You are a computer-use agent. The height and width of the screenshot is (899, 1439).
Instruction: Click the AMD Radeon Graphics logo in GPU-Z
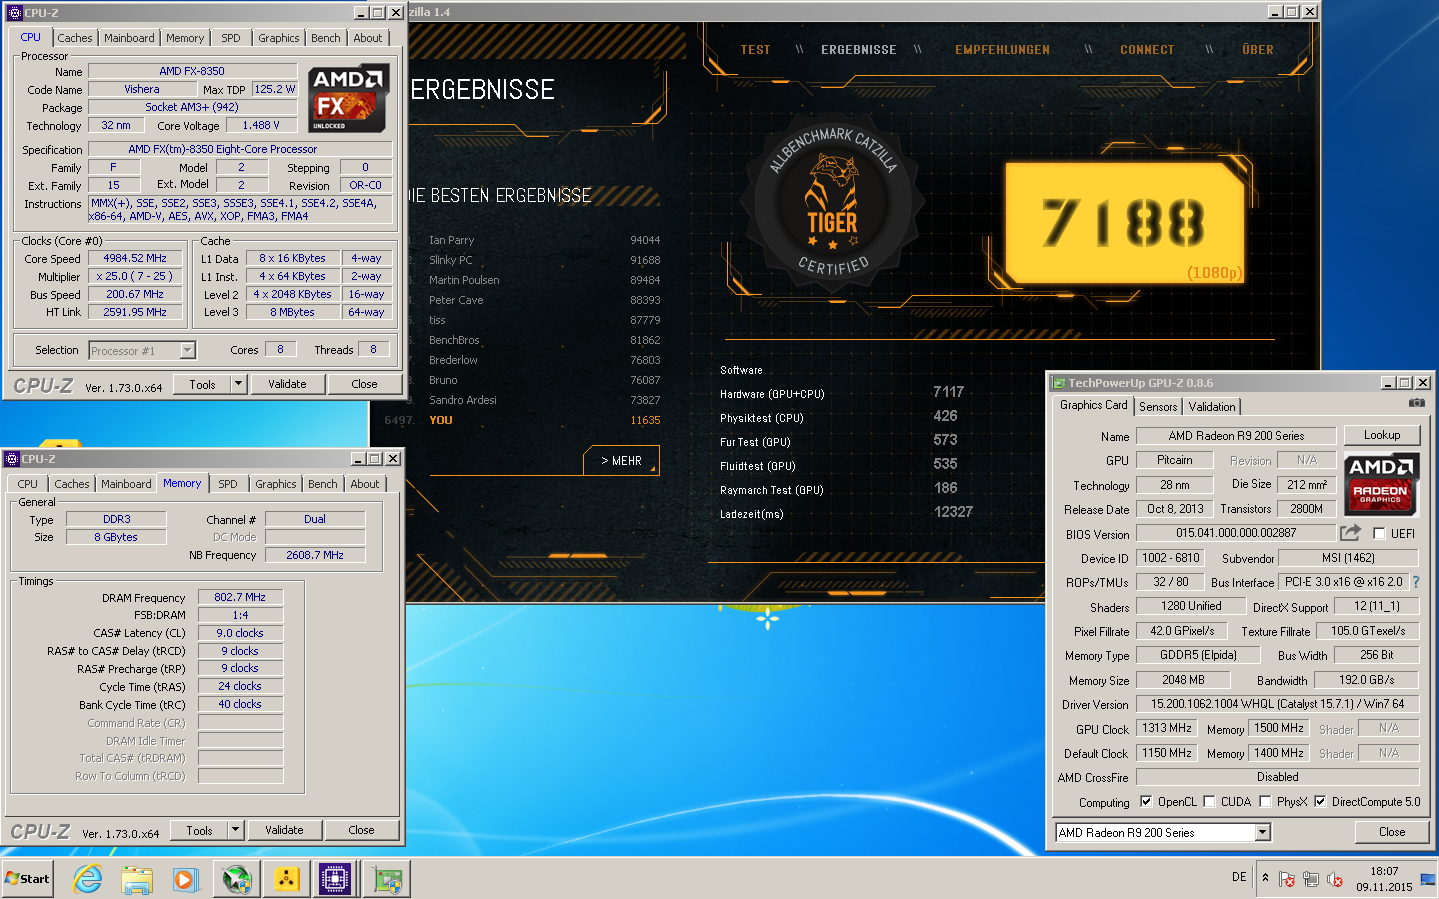(x=1380, y=483)
